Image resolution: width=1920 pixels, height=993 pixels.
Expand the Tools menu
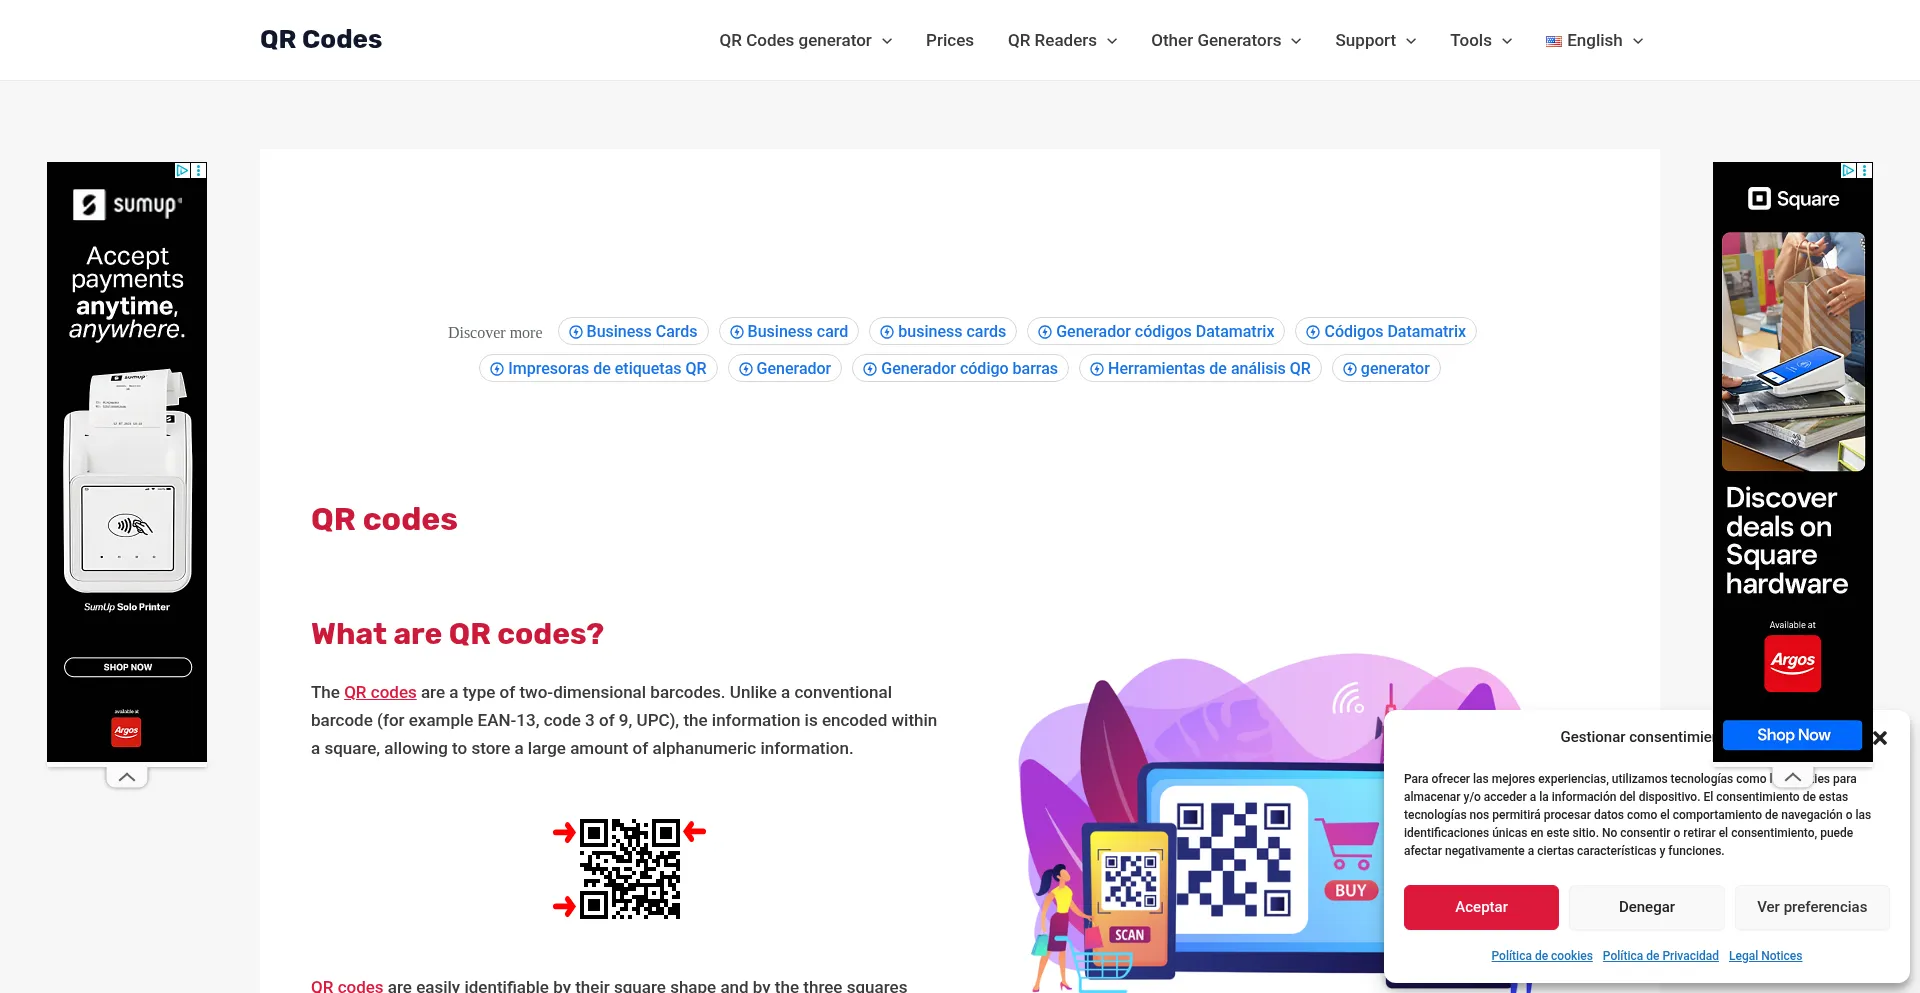(x=1481, y=41)
